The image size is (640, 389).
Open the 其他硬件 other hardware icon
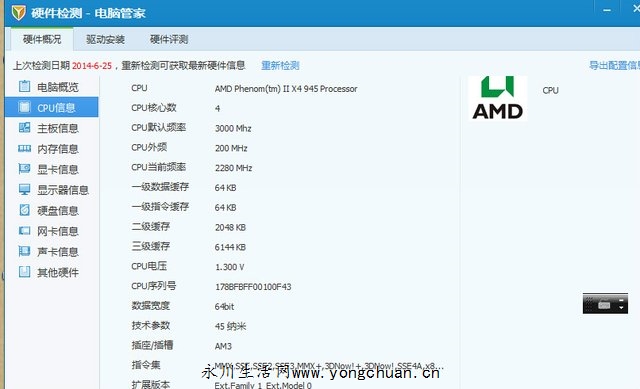coord(24,272)
